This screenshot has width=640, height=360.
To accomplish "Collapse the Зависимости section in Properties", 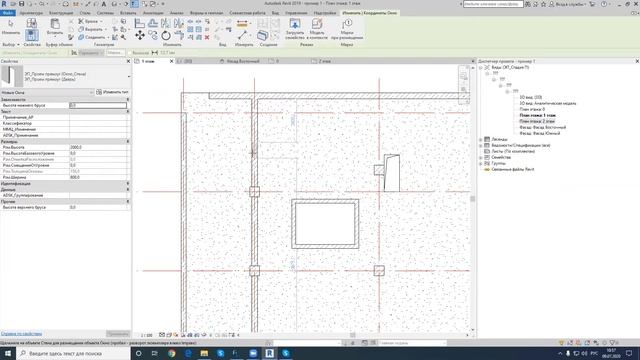I will [x=128, y=99].
